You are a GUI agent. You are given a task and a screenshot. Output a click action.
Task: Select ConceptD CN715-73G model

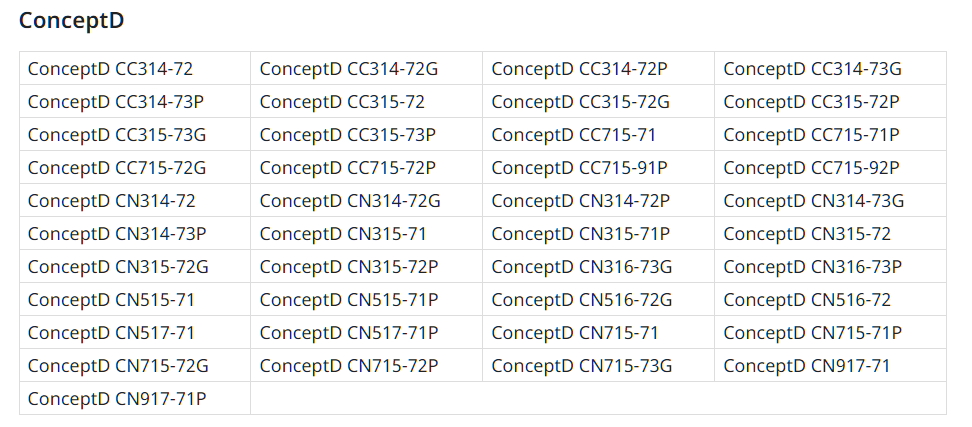598,365
